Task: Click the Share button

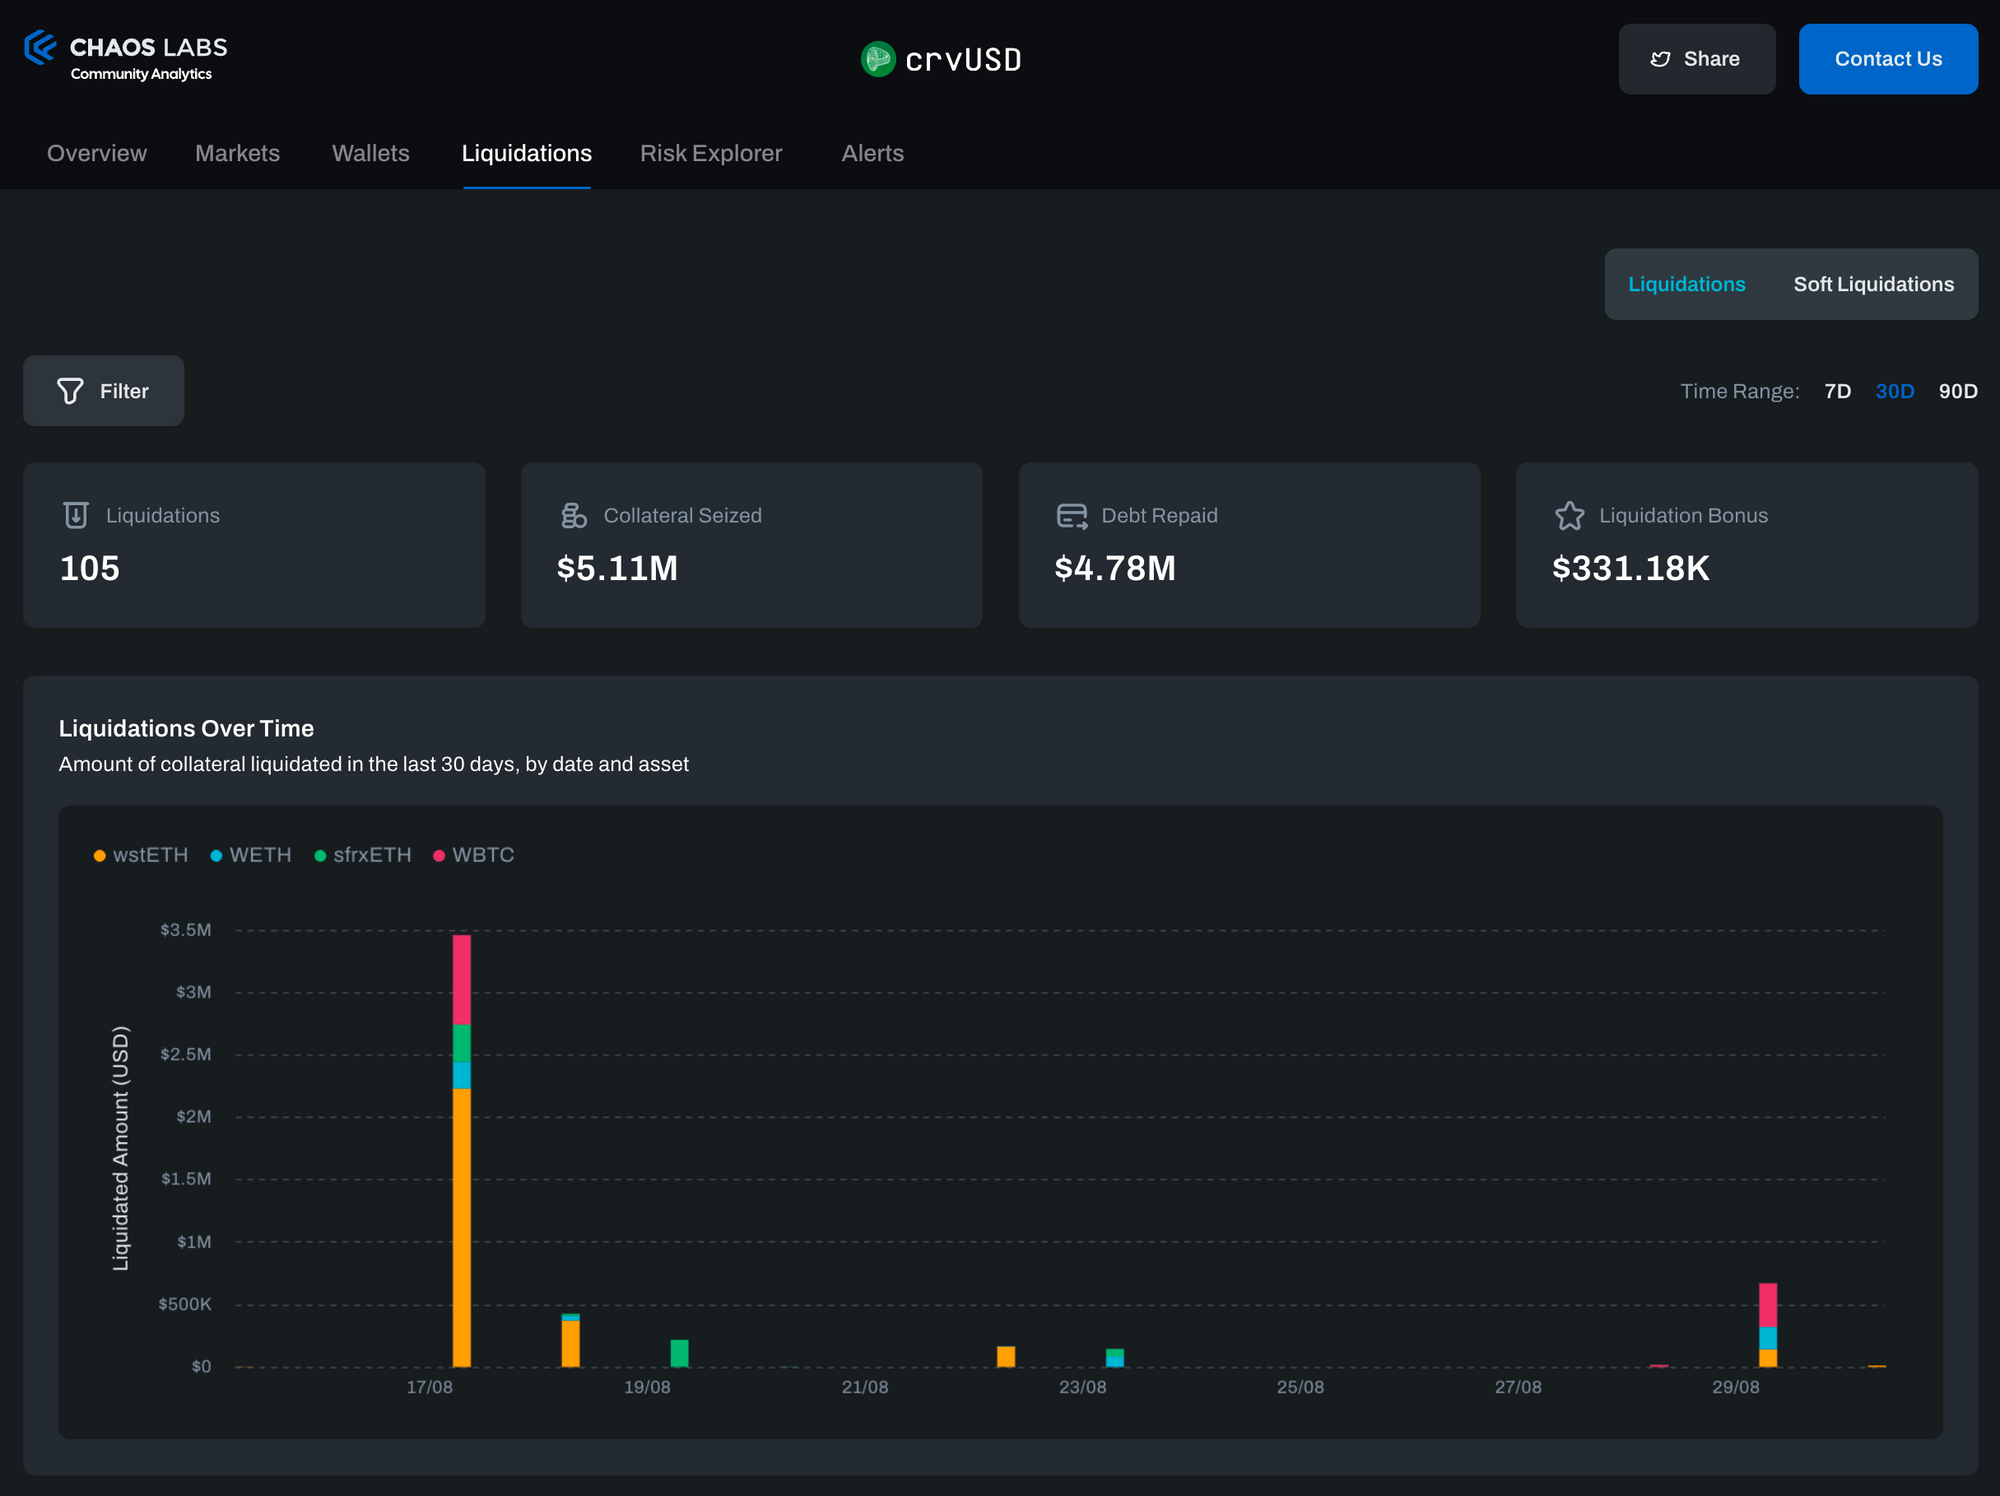Action: 1697,59
